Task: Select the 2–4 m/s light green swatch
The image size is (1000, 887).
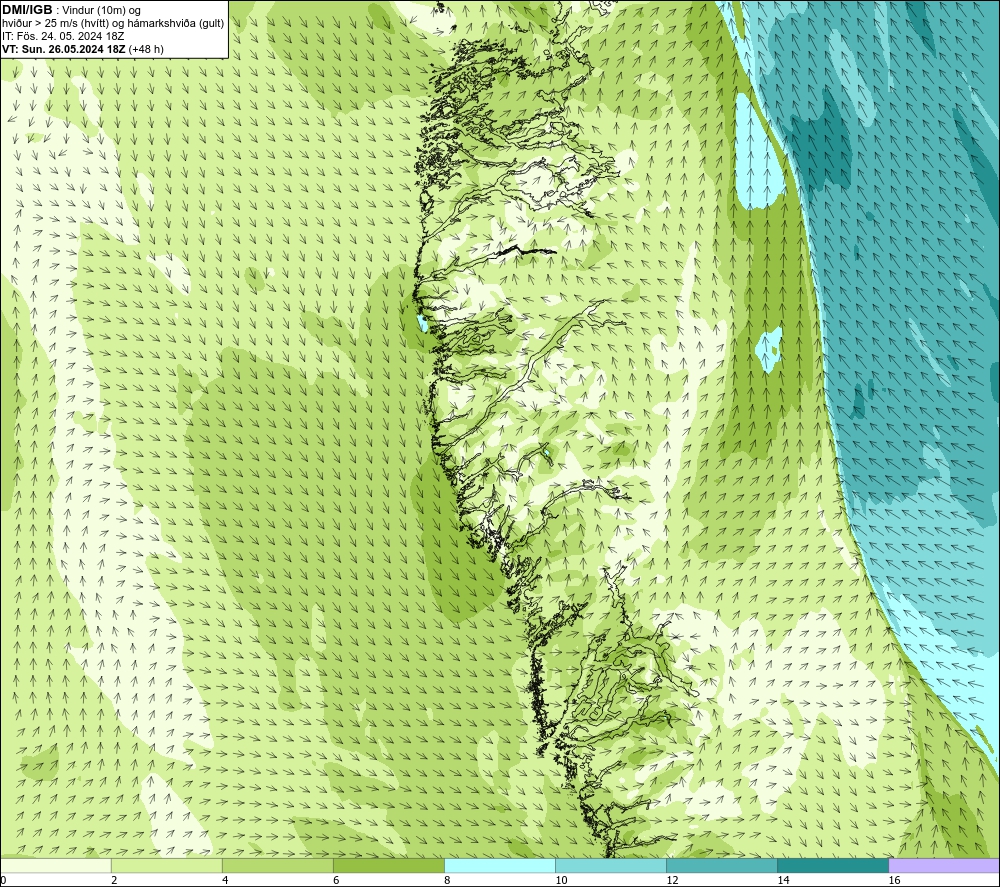Action: 166,865
